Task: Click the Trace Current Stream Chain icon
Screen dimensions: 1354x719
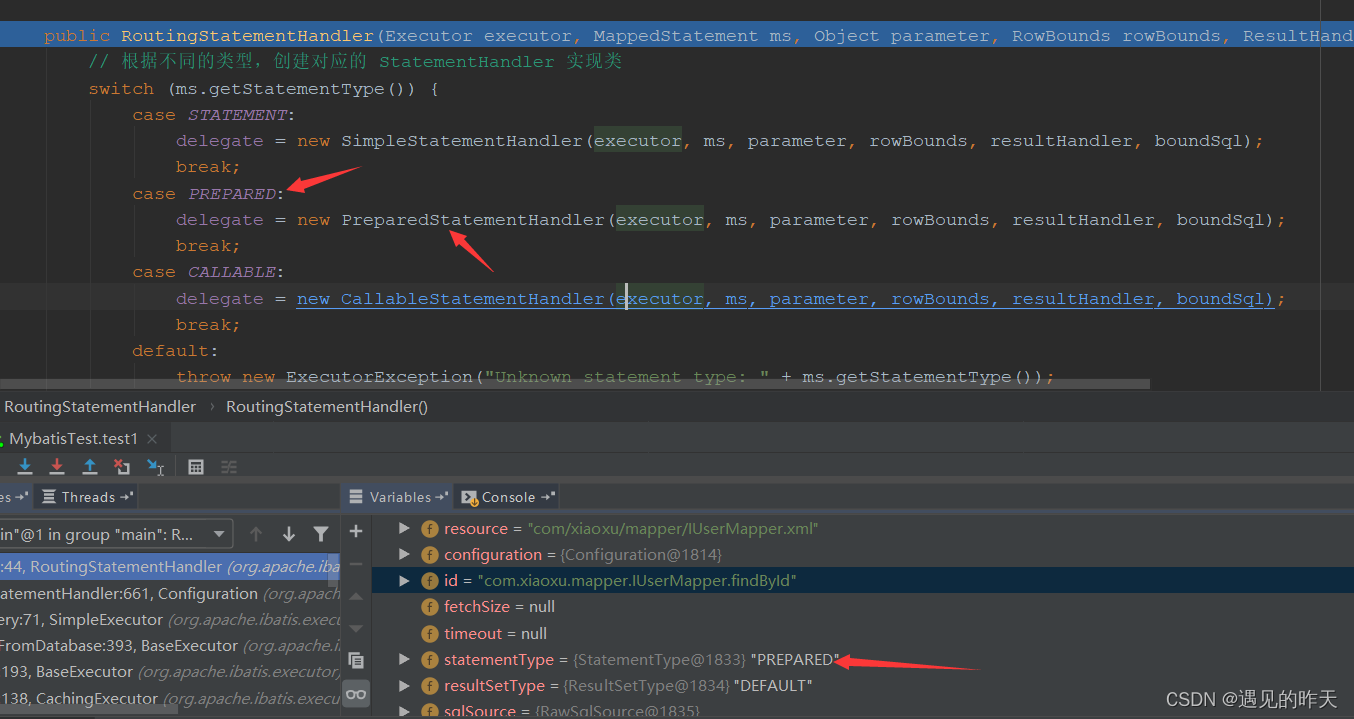Action: (x=229, y=467)
